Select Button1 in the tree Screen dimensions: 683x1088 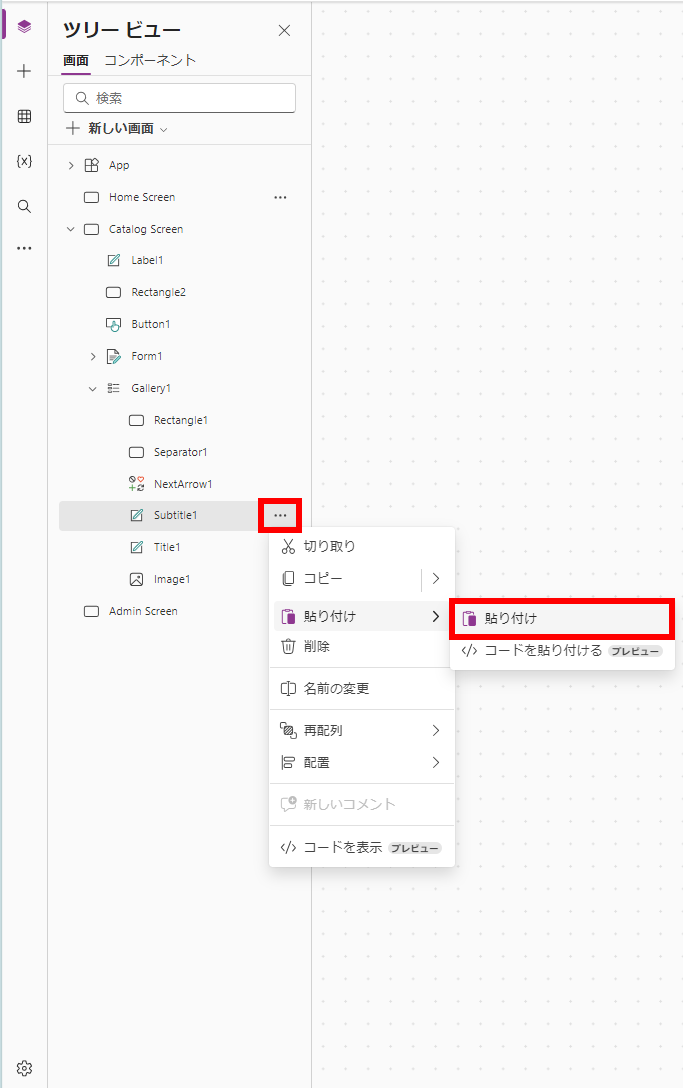point(151,324)
